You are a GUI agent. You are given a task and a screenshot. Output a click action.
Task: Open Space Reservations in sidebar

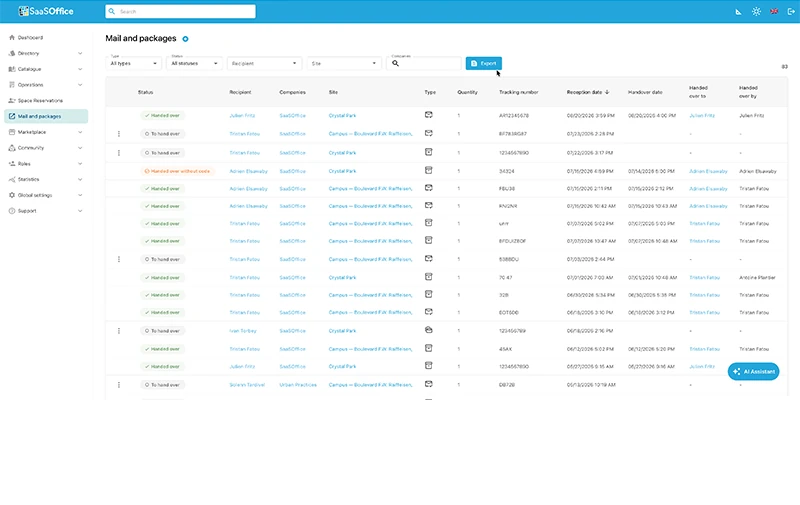click(x=40, y=100)
